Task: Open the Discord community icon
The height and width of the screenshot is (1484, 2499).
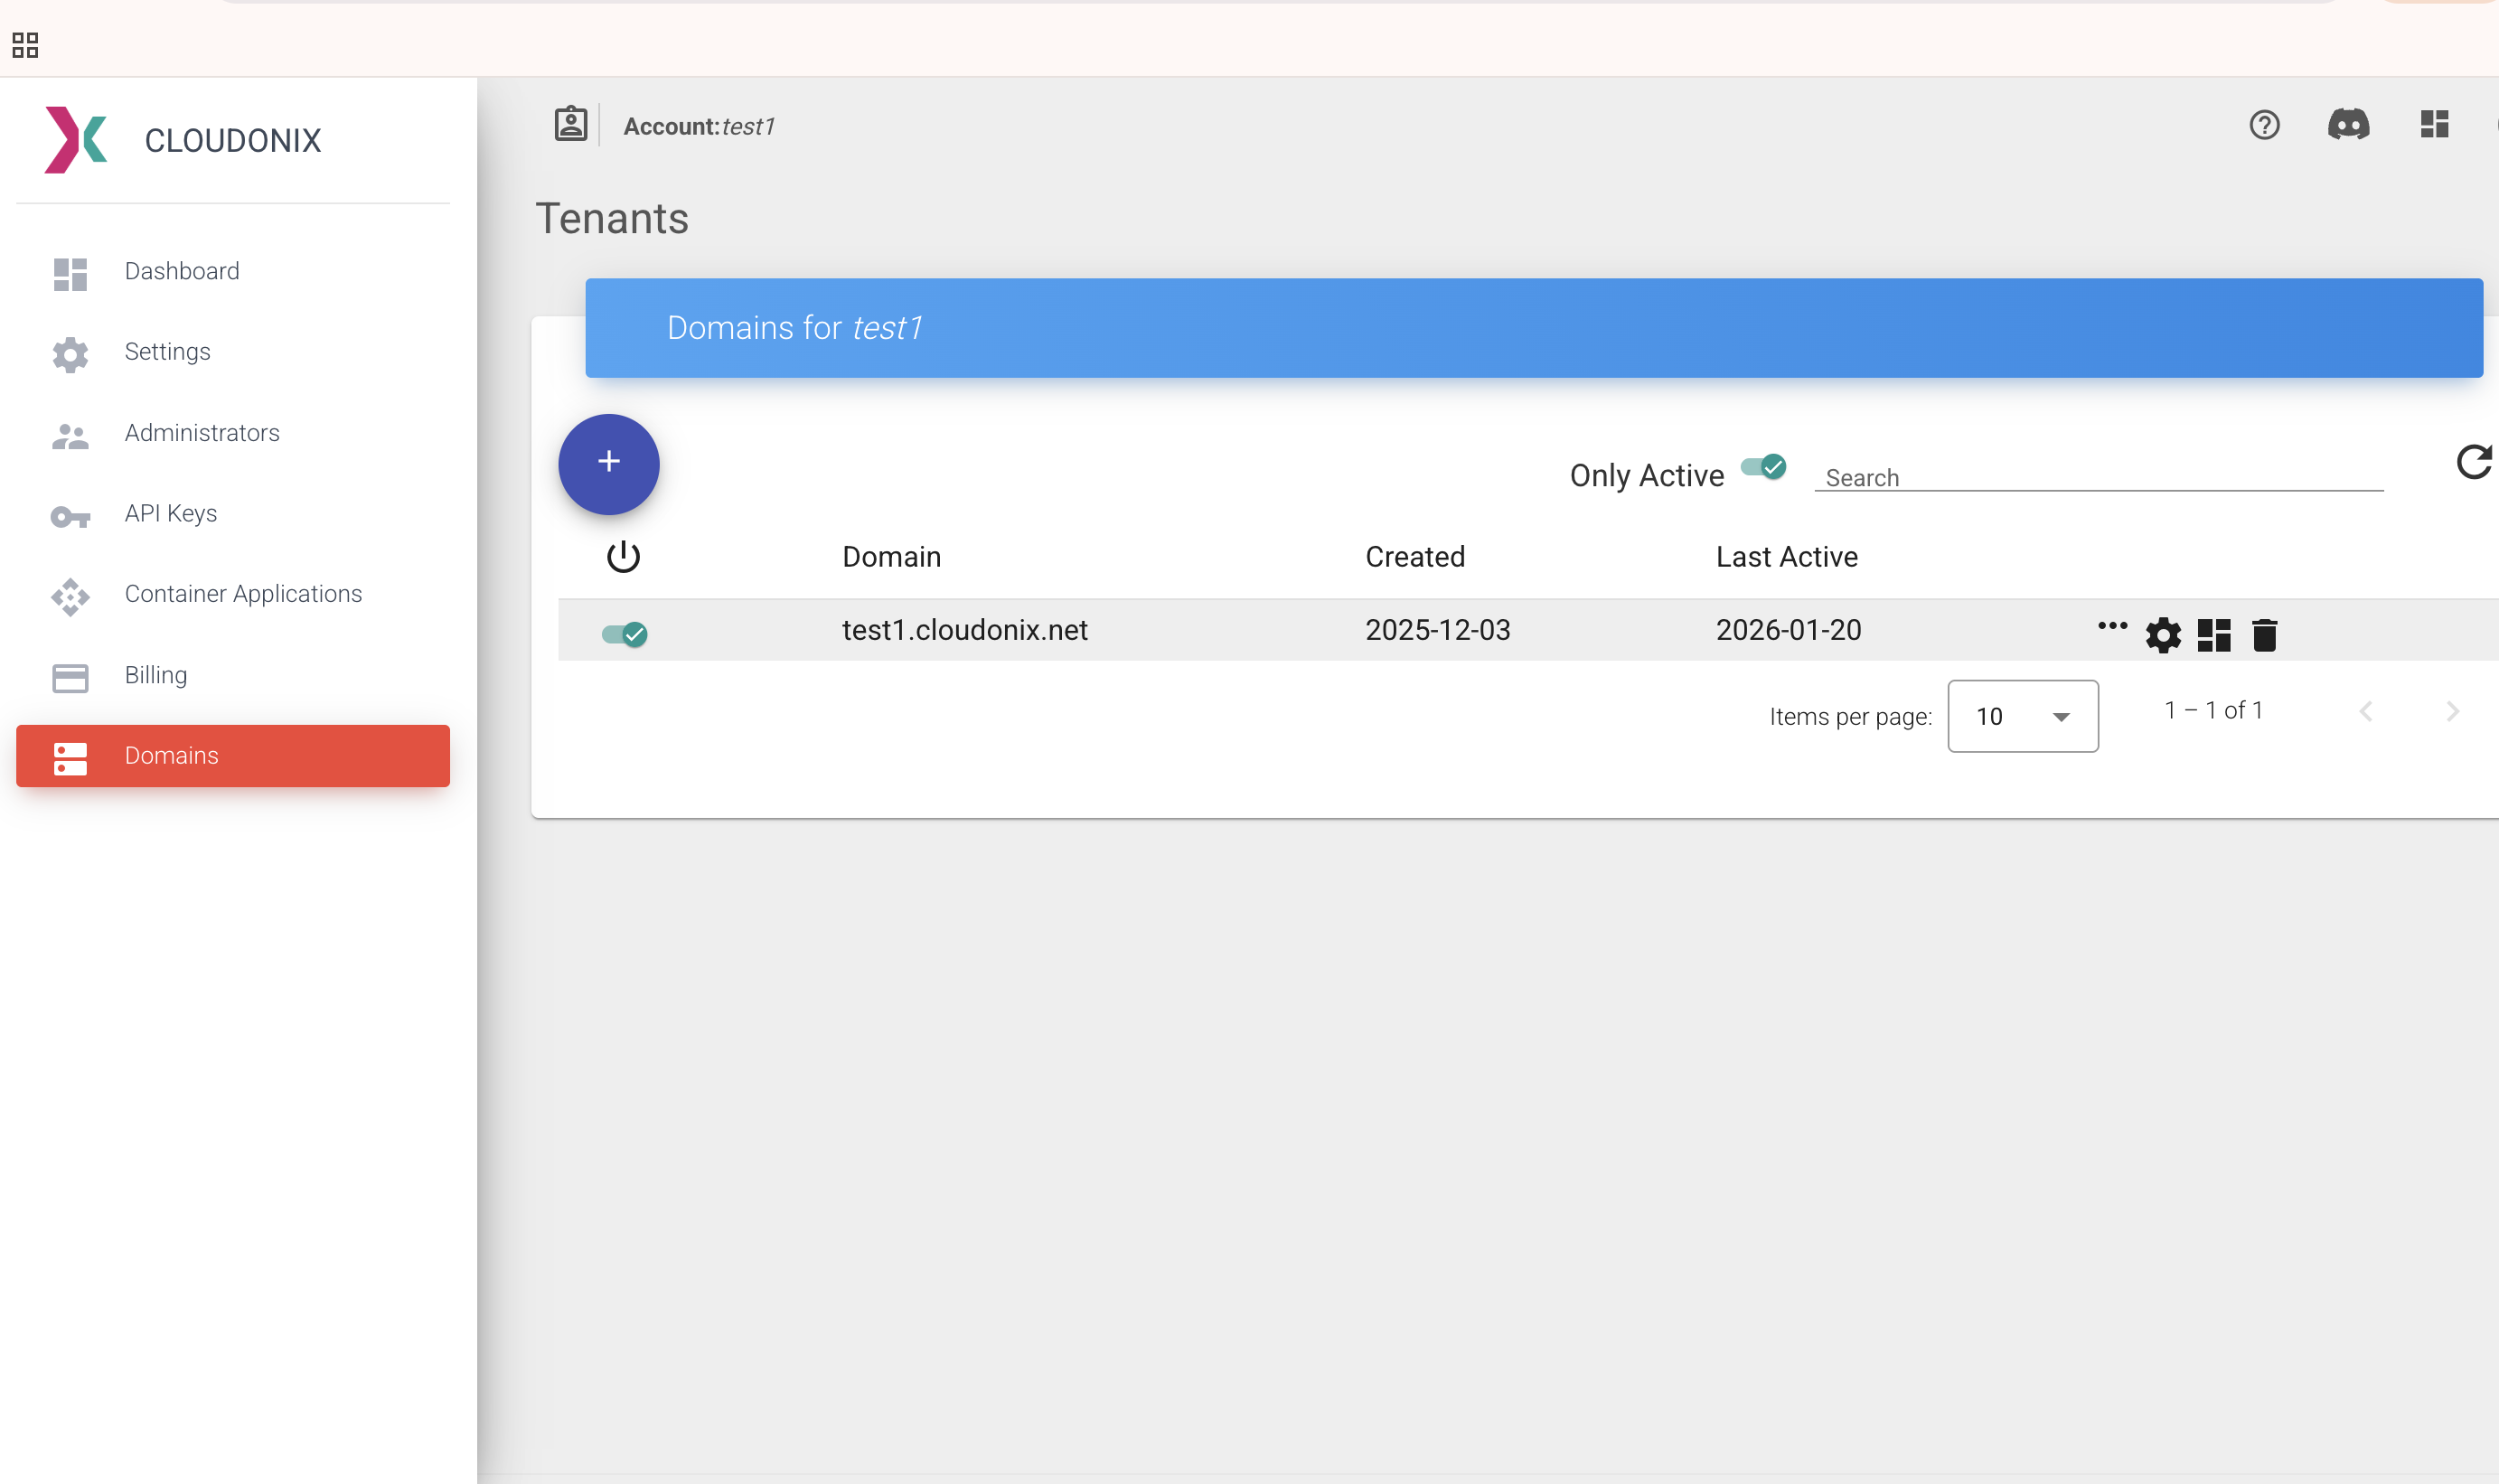Action: 2349,125
